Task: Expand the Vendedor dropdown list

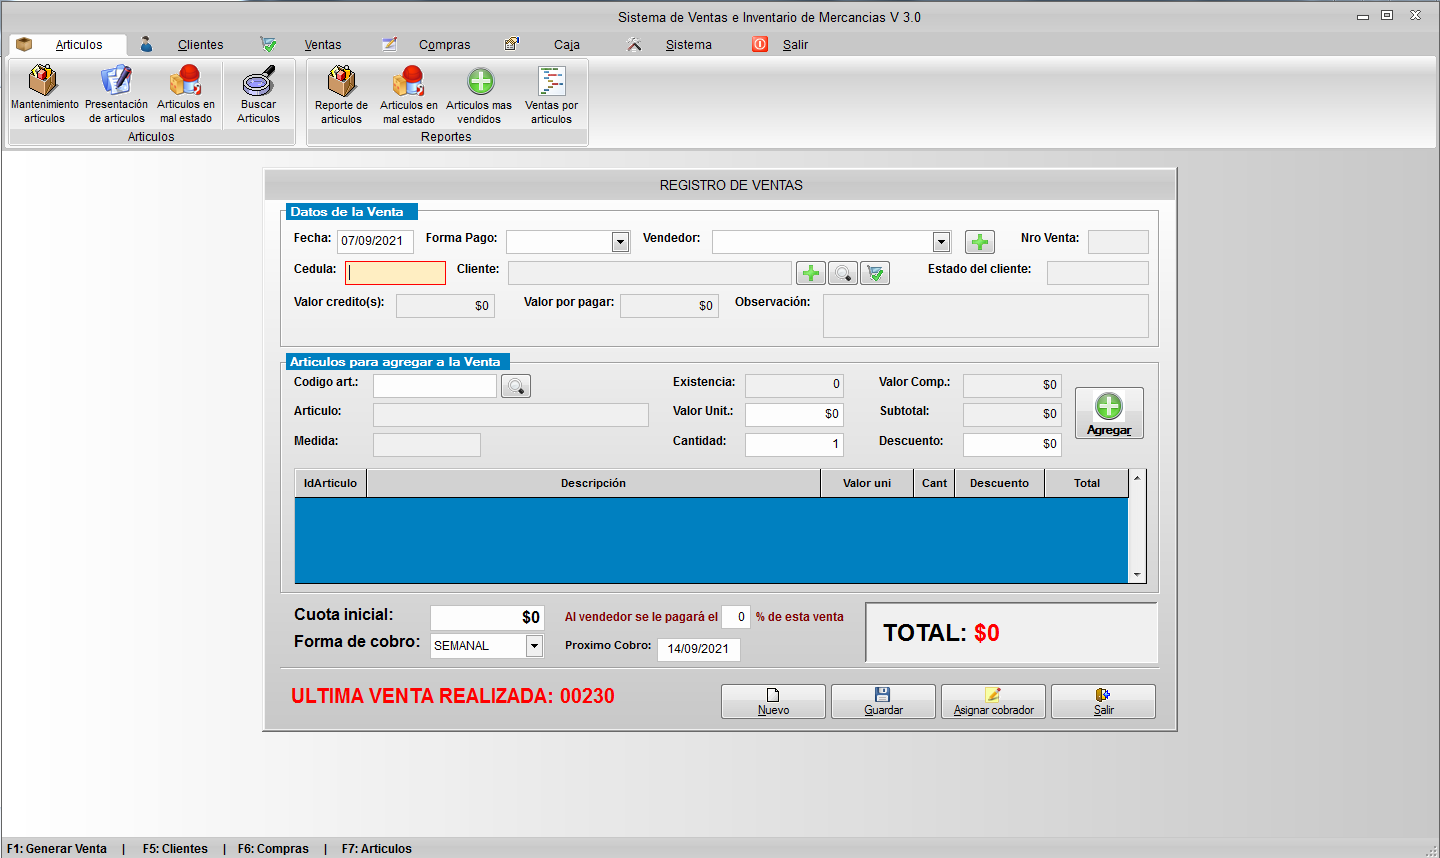Action: click(941, 242)
